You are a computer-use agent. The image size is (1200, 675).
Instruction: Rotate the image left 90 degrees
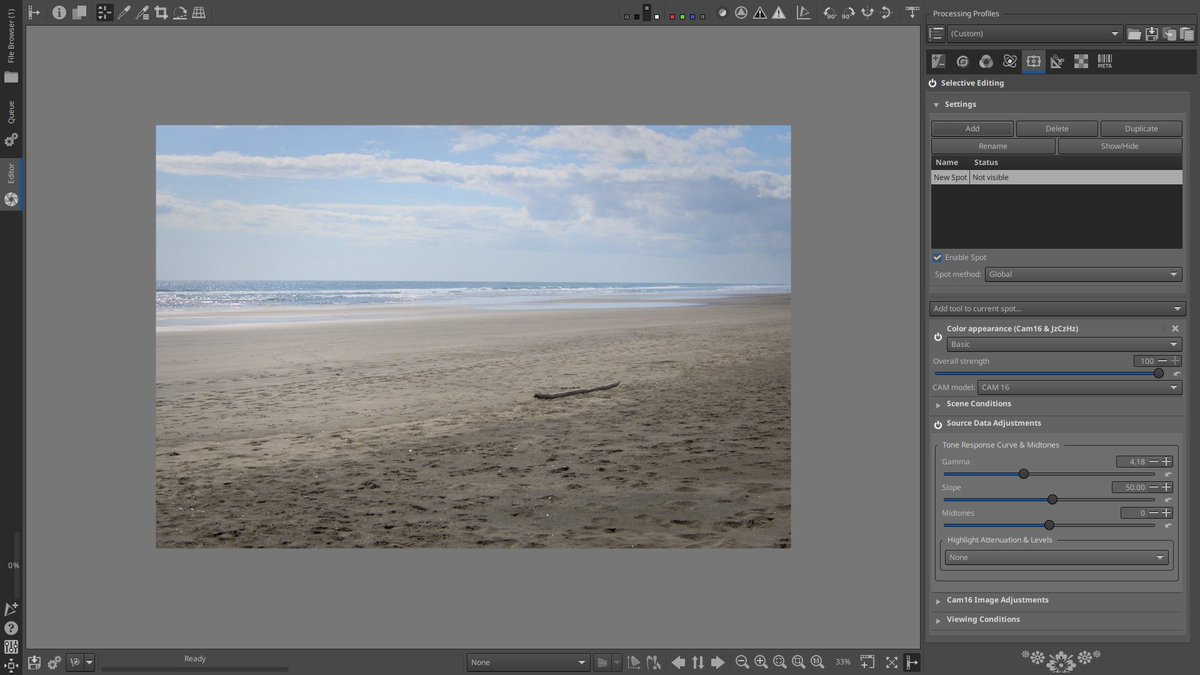830,13
